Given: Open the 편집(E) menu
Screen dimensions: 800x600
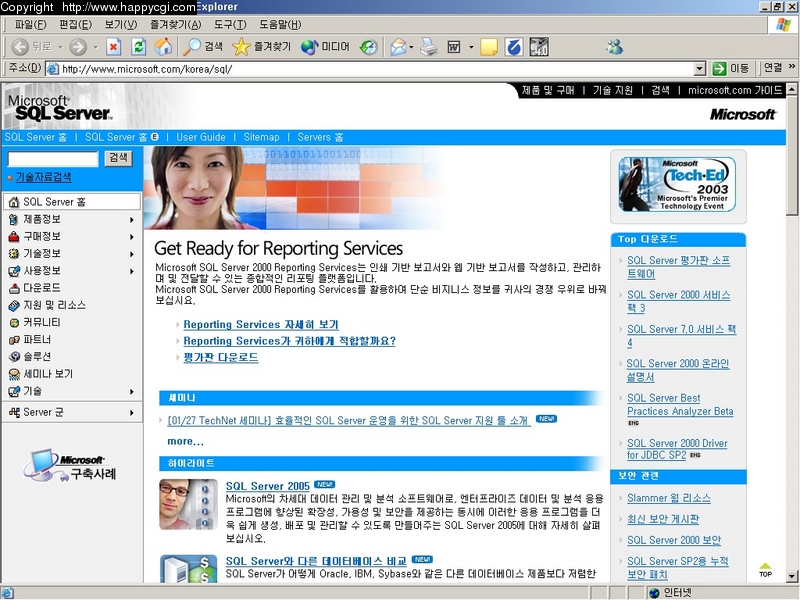Looking at the screenshot, I should tap(76, 24).
